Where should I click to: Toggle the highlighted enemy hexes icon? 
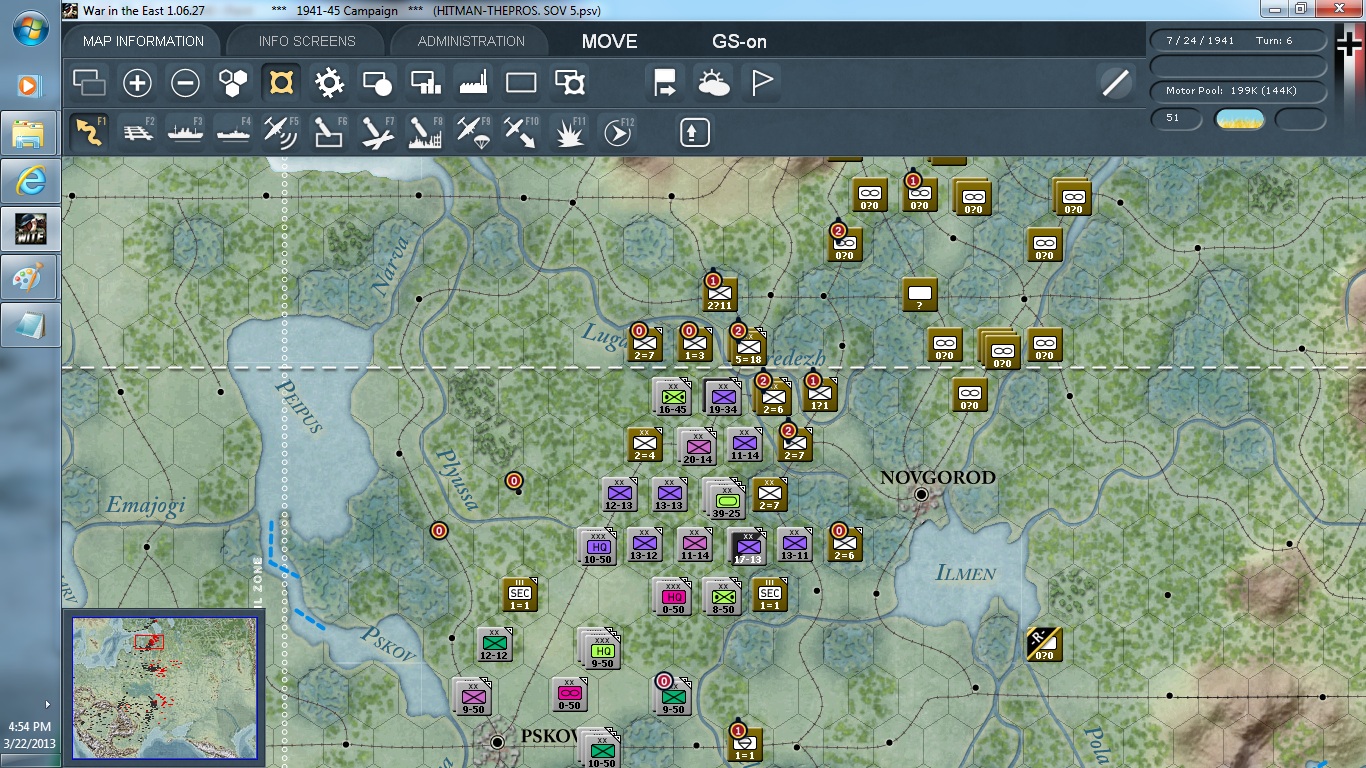(x=281, y=83)
